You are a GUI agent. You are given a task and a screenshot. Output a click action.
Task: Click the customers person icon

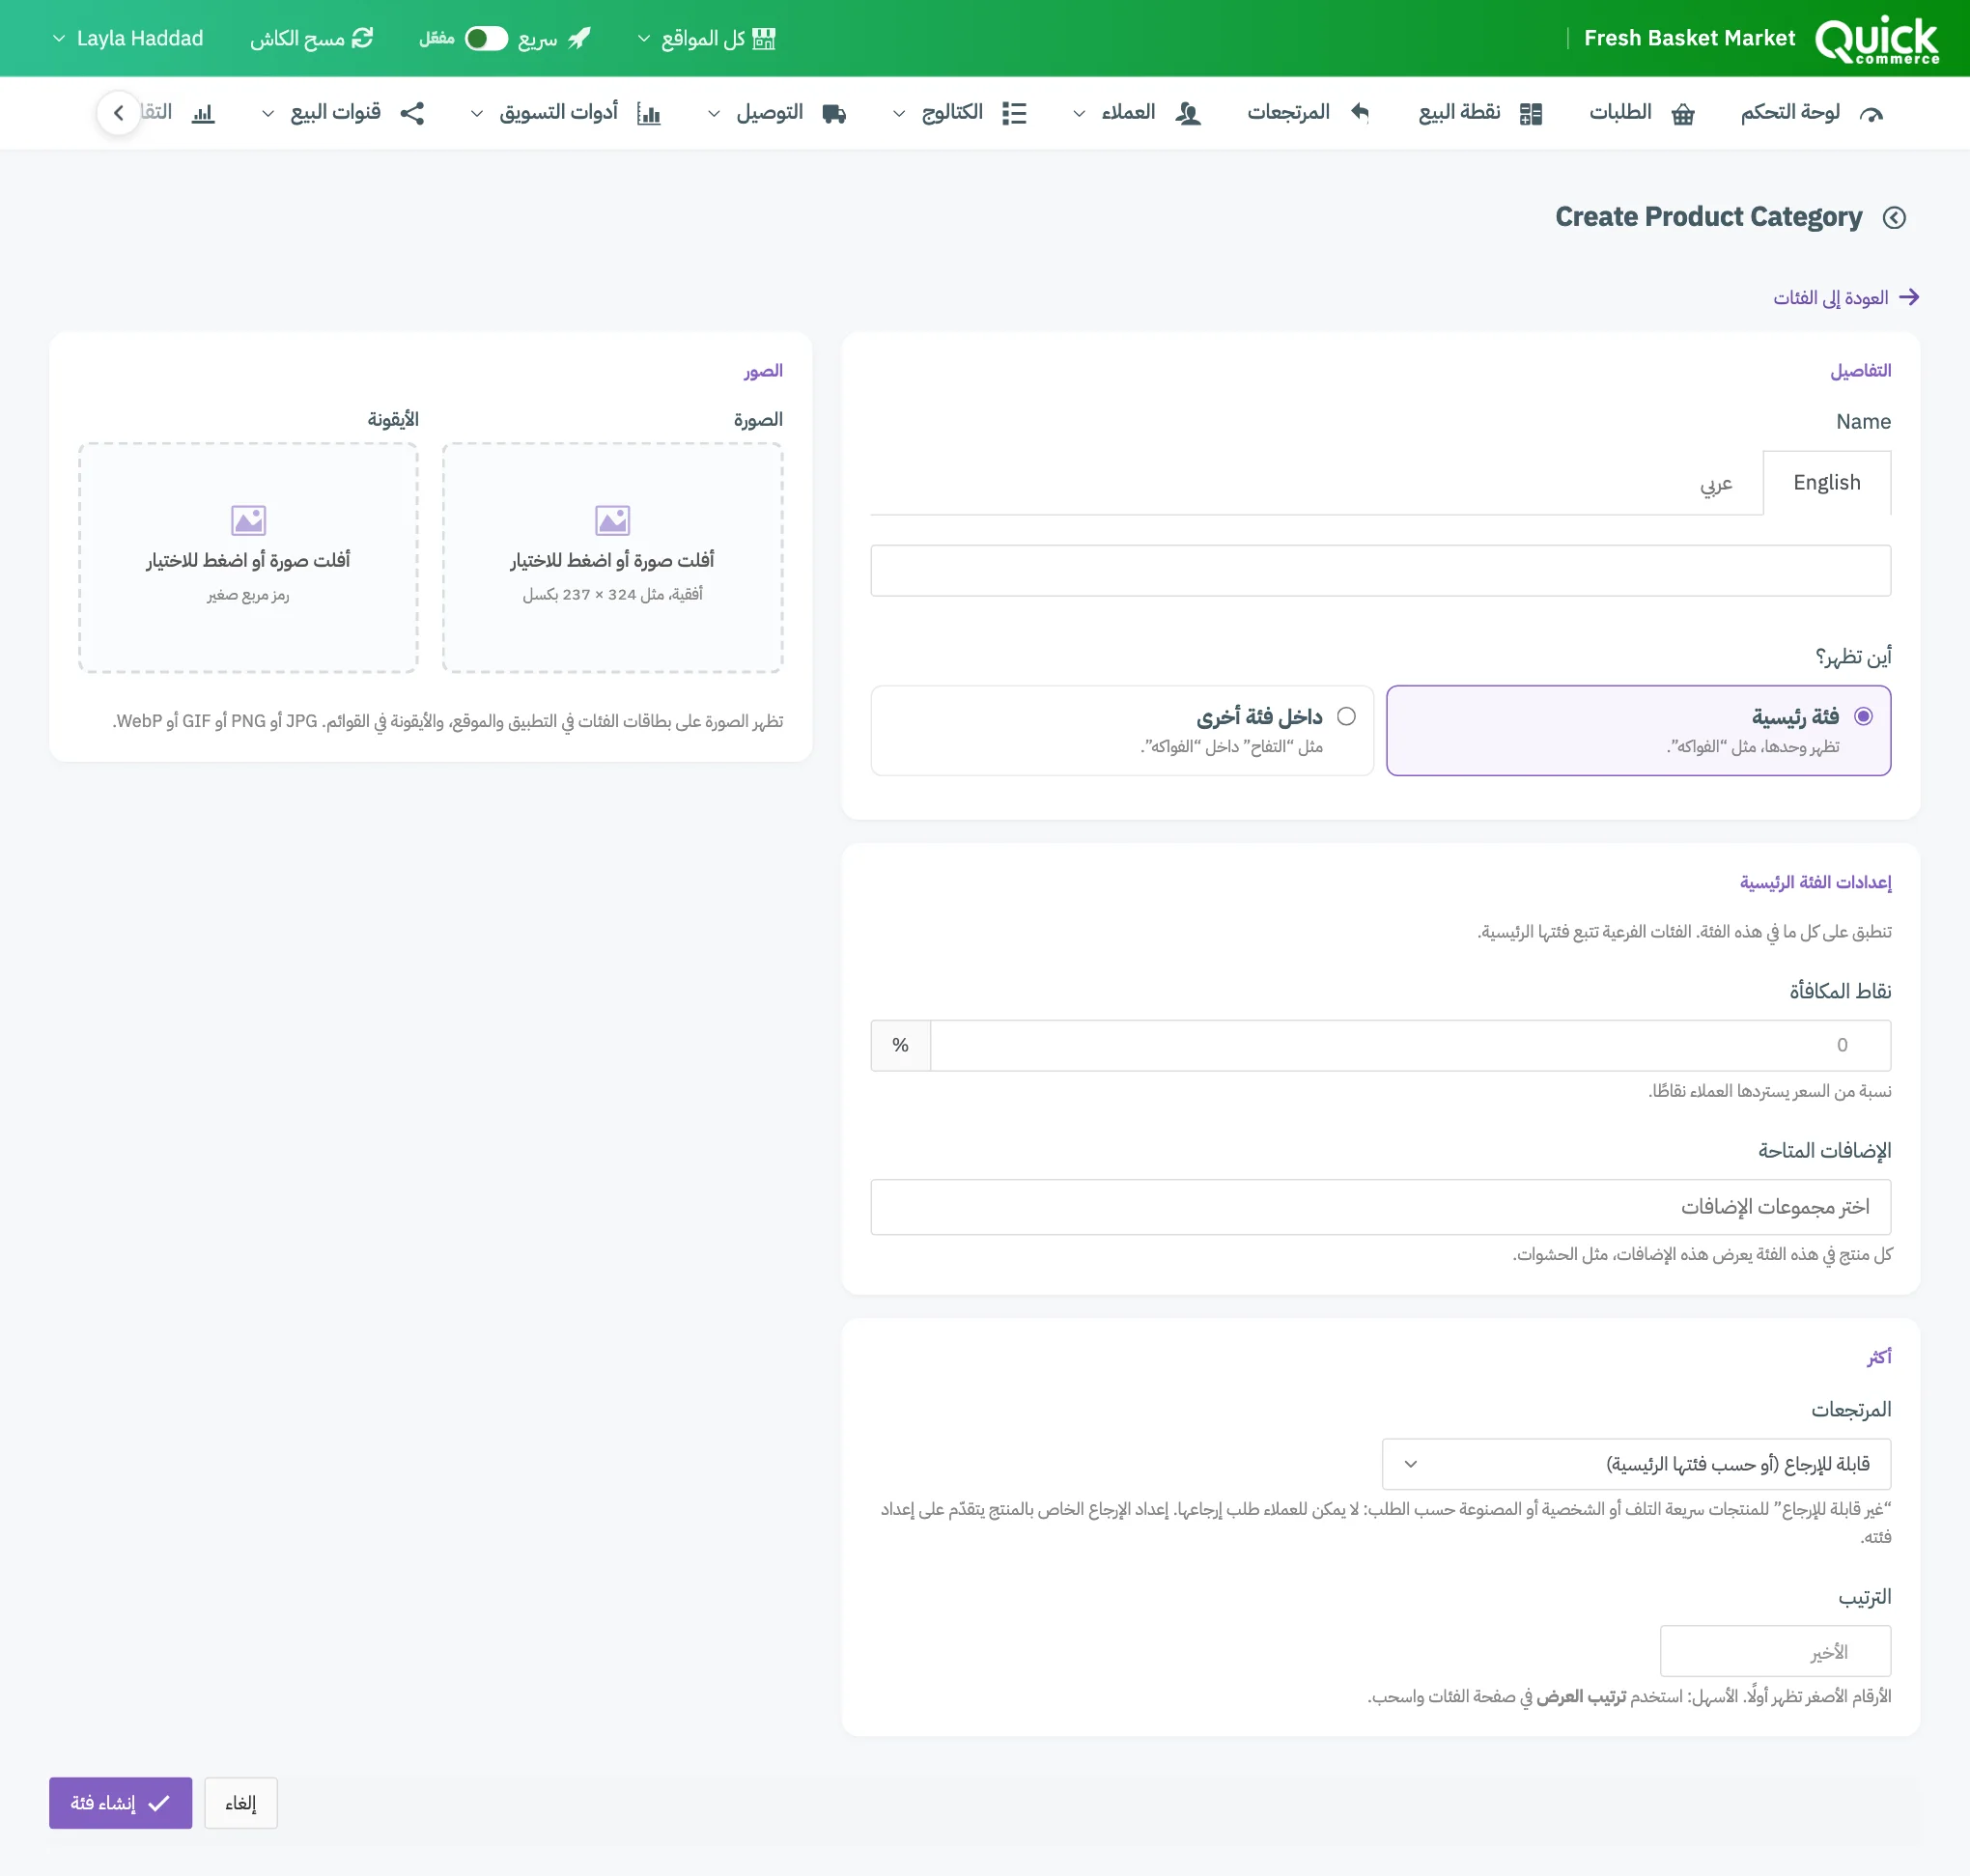click(x=1187, y=114)
